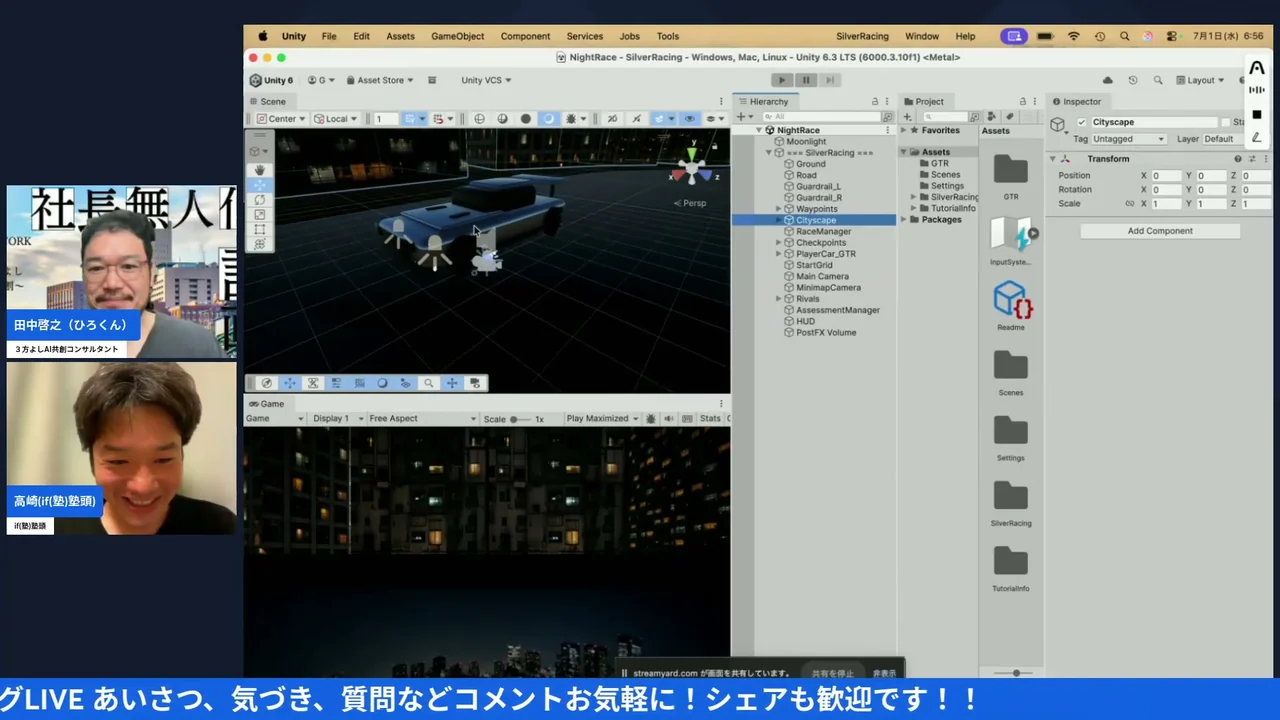This screenshot has height=720, width=1280.
Task: Open the Tag dropdown showing Untagged
Action: [1128, 139]
